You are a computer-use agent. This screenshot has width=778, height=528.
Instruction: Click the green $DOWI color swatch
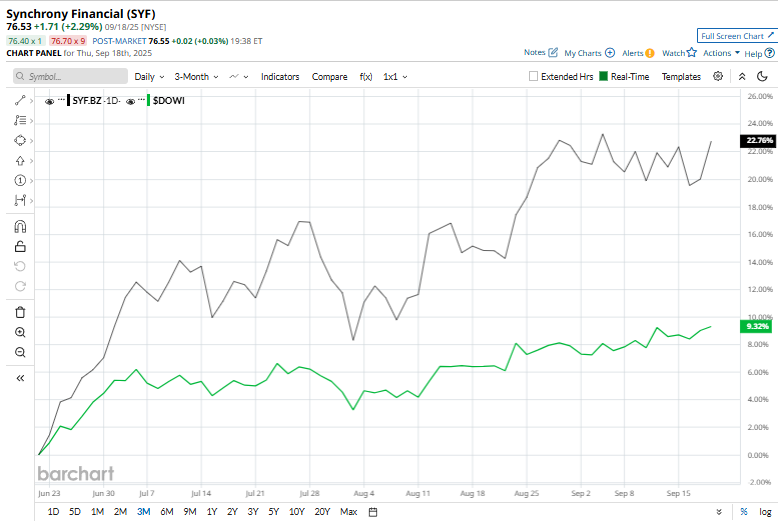click(x=148, y=101)
